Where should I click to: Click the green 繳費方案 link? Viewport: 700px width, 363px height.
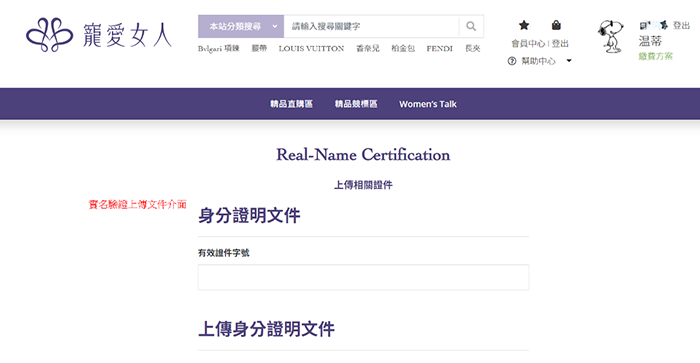pos(655,56)
